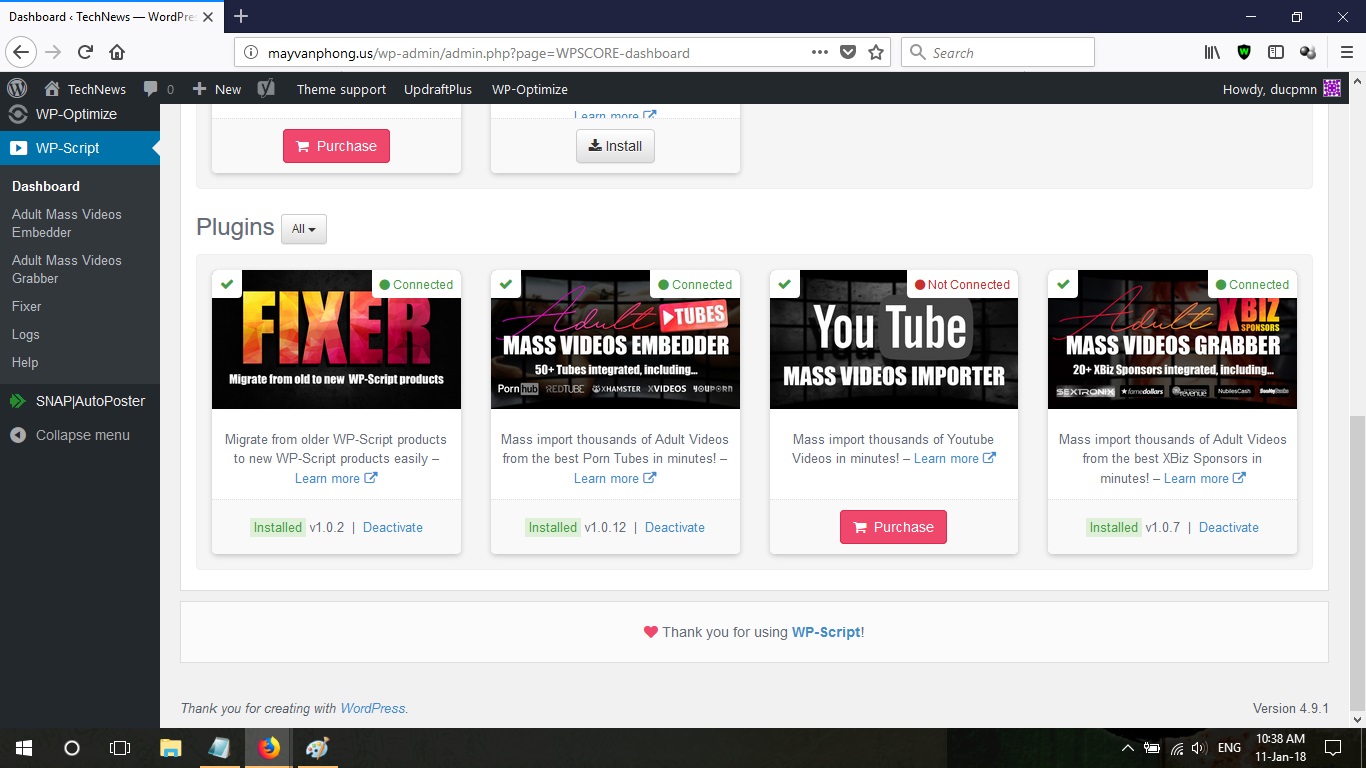Screen dimensions: 1366x768
Task: Open WP-Optimize from the admin bar
Action: (530, 89)
